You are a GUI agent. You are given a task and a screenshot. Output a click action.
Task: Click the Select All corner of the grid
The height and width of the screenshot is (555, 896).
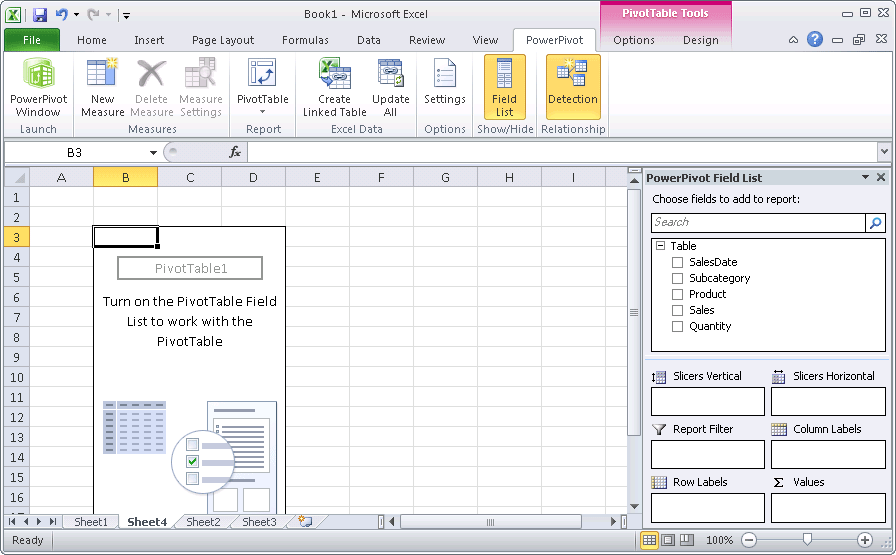click(17, 178)
